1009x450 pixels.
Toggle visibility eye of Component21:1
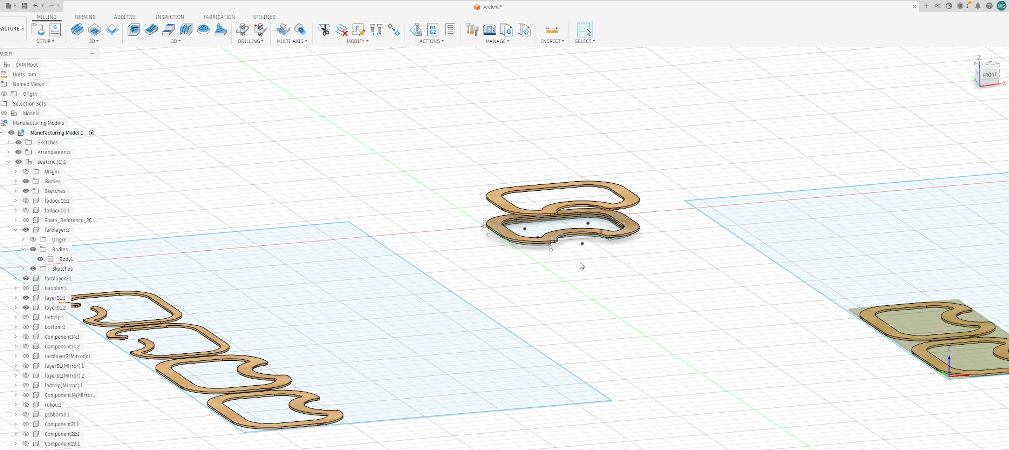point(26,424)
